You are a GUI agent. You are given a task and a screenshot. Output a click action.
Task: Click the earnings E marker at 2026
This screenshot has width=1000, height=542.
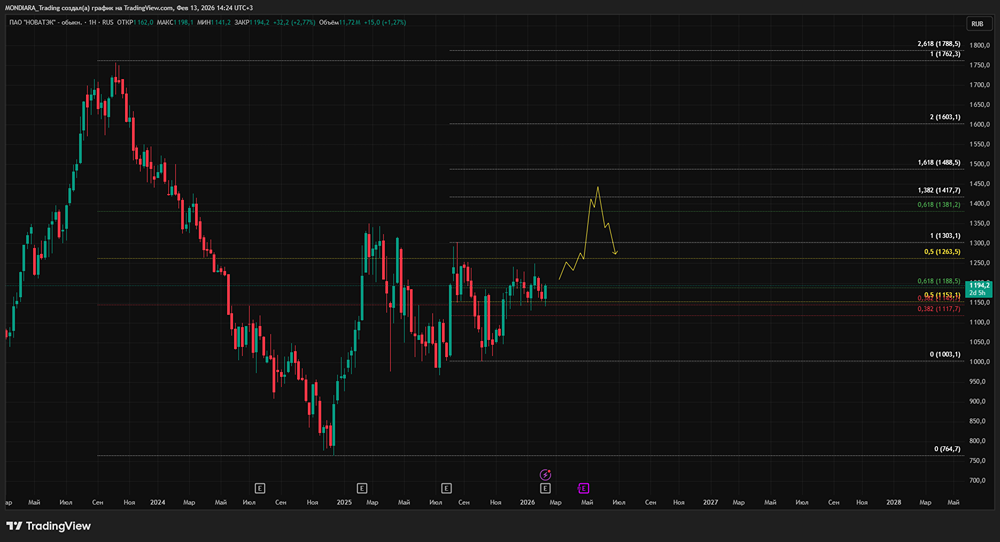[x=545, y=488]
